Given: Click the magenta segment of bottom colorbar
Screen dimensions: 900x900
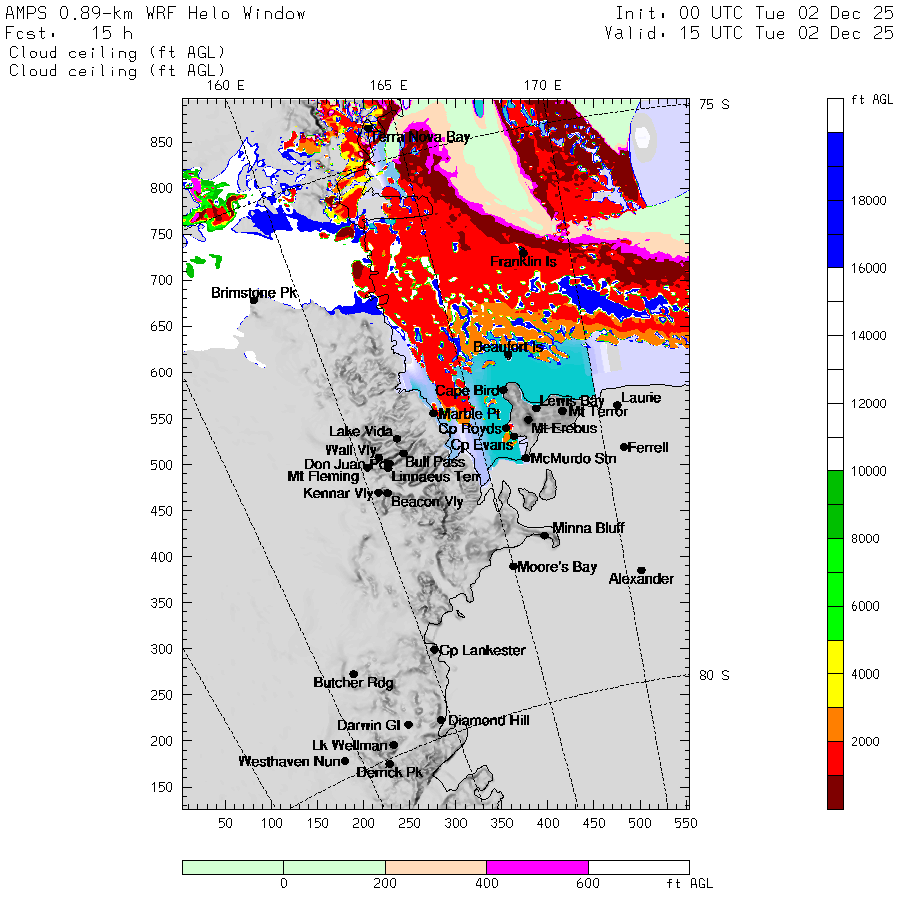Looking at the screenshot, I should click(537, 867).
